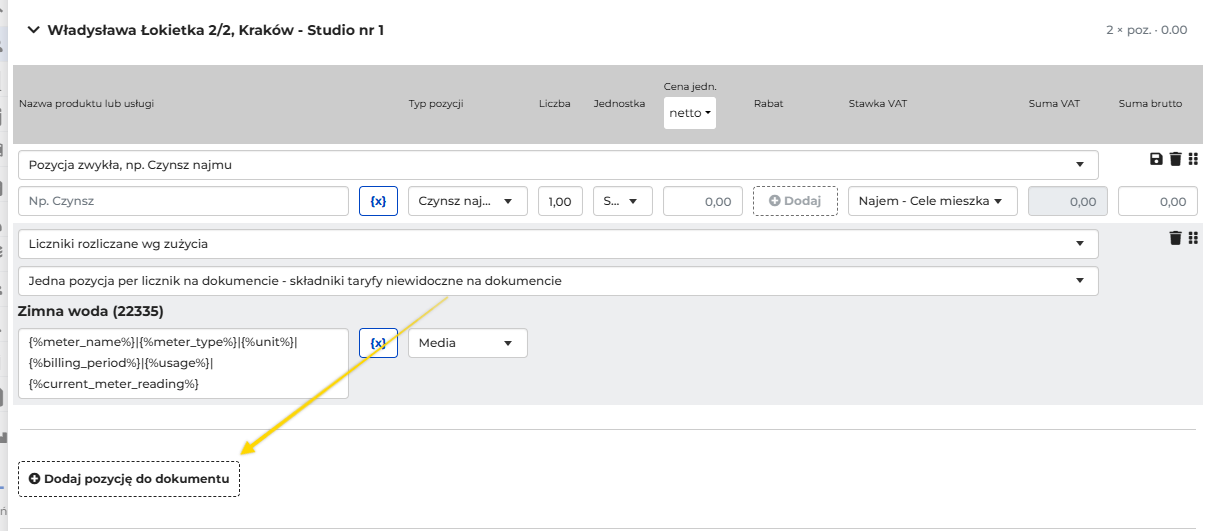Open the Jedna pozycja per licznik dropdown
Viewport: 1207px width, 531px height.
tap(558, 281)
